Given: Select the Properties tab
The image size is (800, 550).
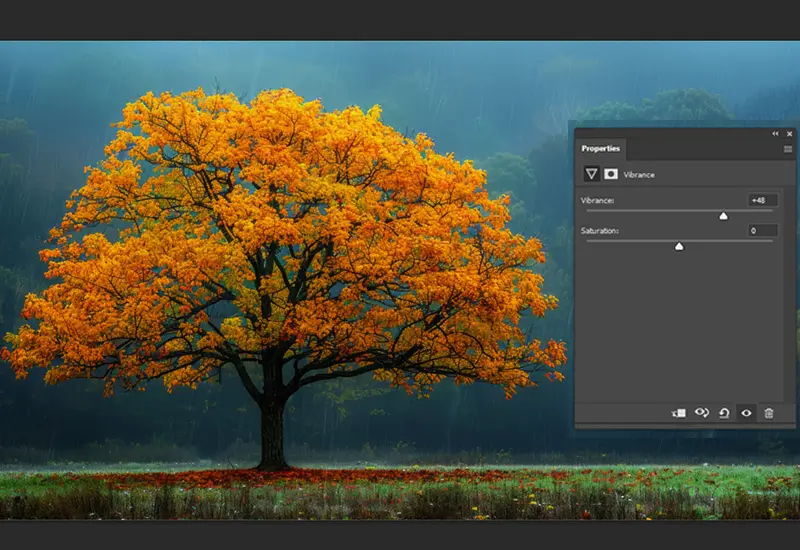Looking at the screenshot, I should click(x=600, y=149).
